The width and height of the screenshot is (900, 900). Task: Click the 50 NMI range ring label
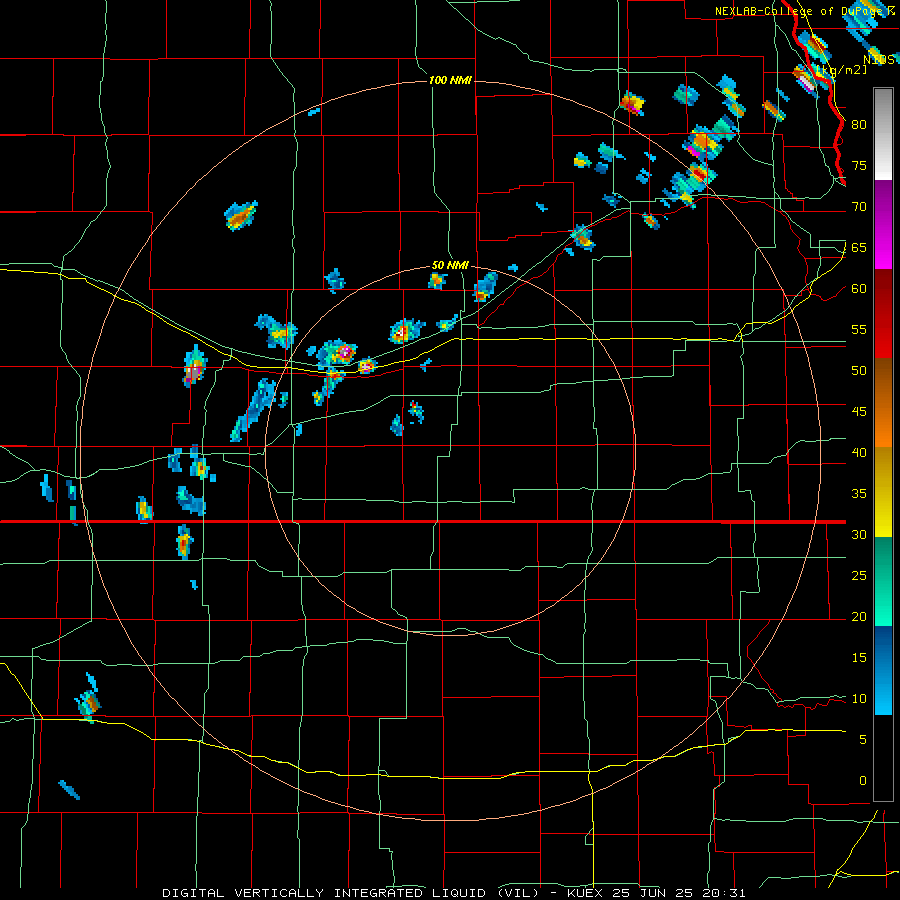pos(450,265)
